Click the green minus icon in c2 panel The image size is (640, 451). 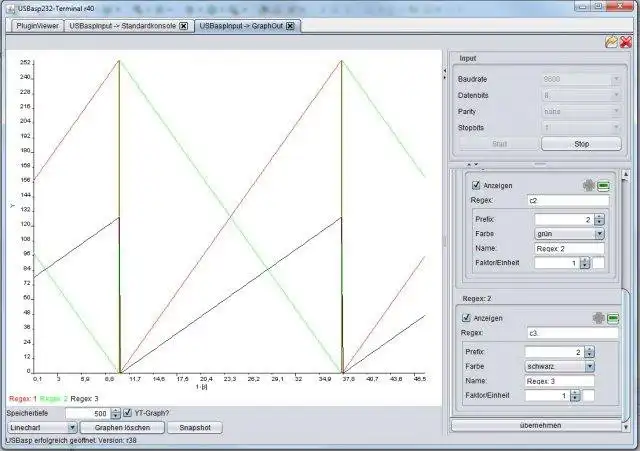(603, 186)
